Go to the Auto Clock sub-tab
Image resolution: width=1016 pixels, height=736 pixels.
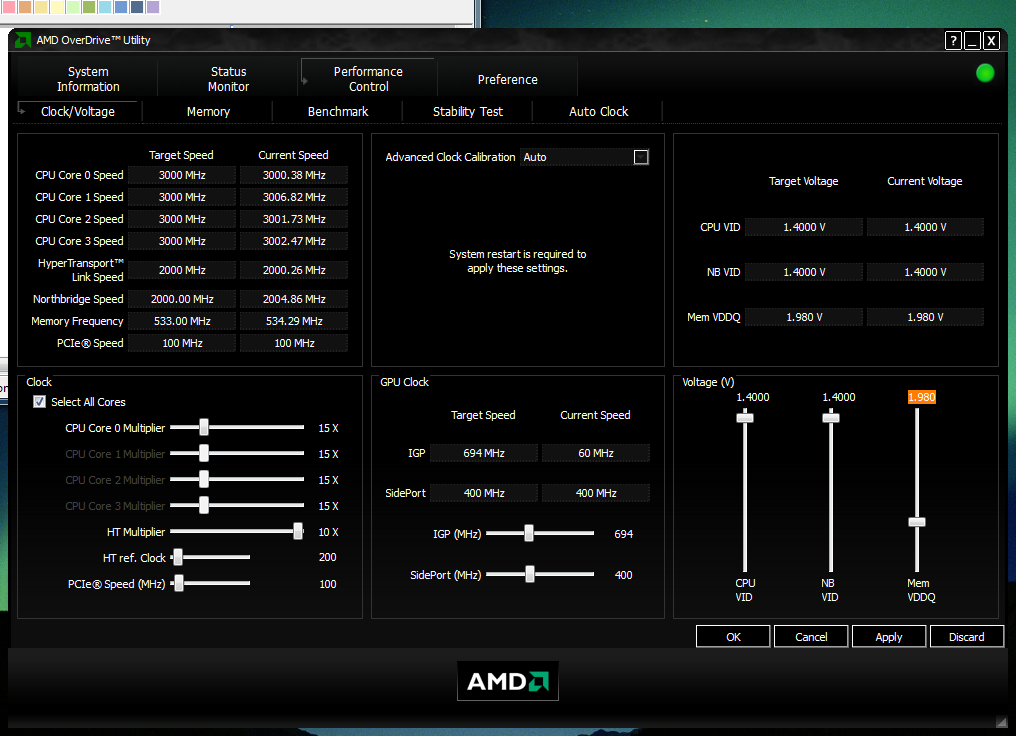pyautogui.click(x=598, y=111)
